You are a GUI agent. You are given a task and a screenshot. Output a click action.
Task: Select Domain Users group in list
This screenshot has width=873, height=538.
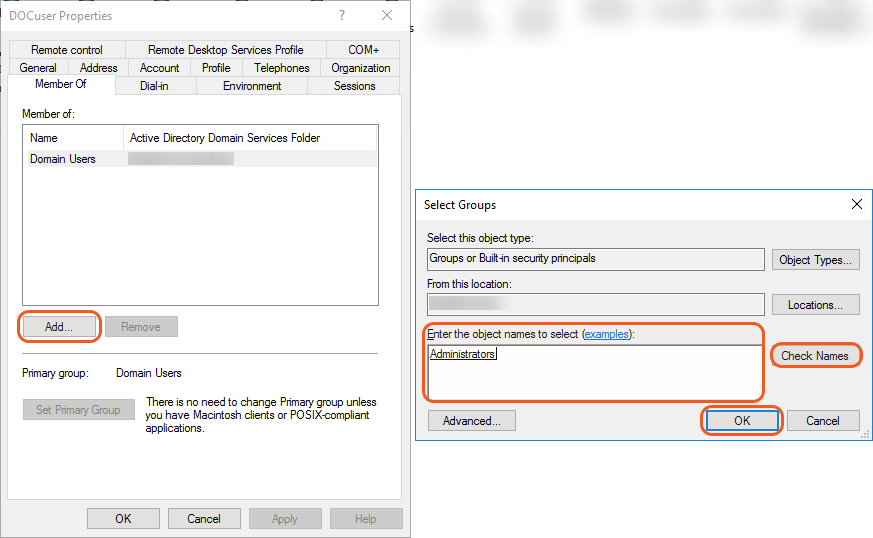[x=63, y=159]
